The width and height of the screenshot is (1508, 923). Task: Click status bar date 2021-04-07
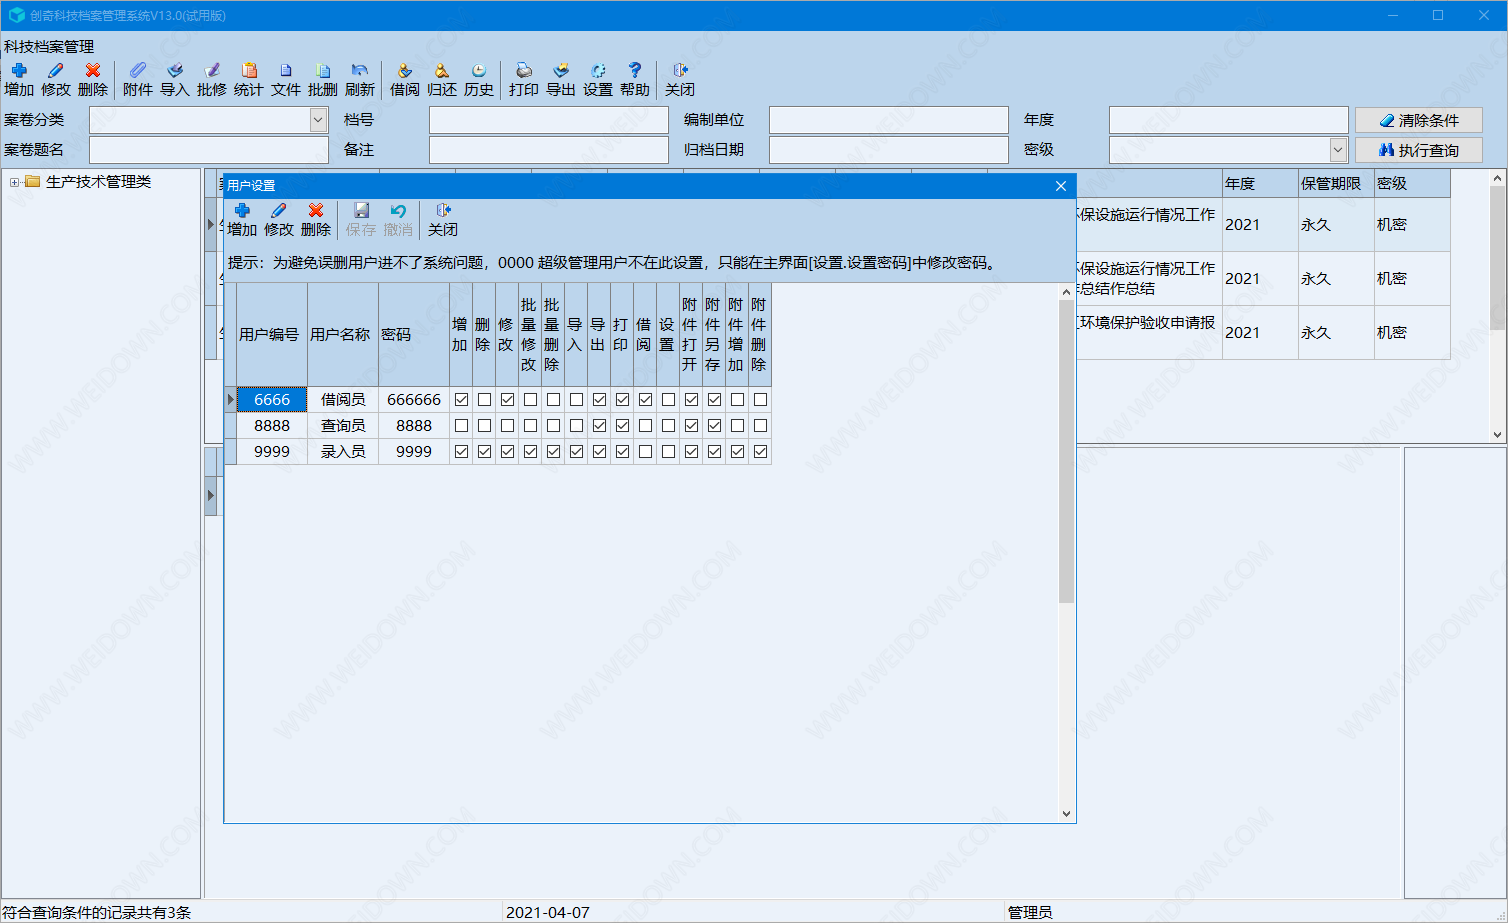pyautogui.click(x=548, y=912)
